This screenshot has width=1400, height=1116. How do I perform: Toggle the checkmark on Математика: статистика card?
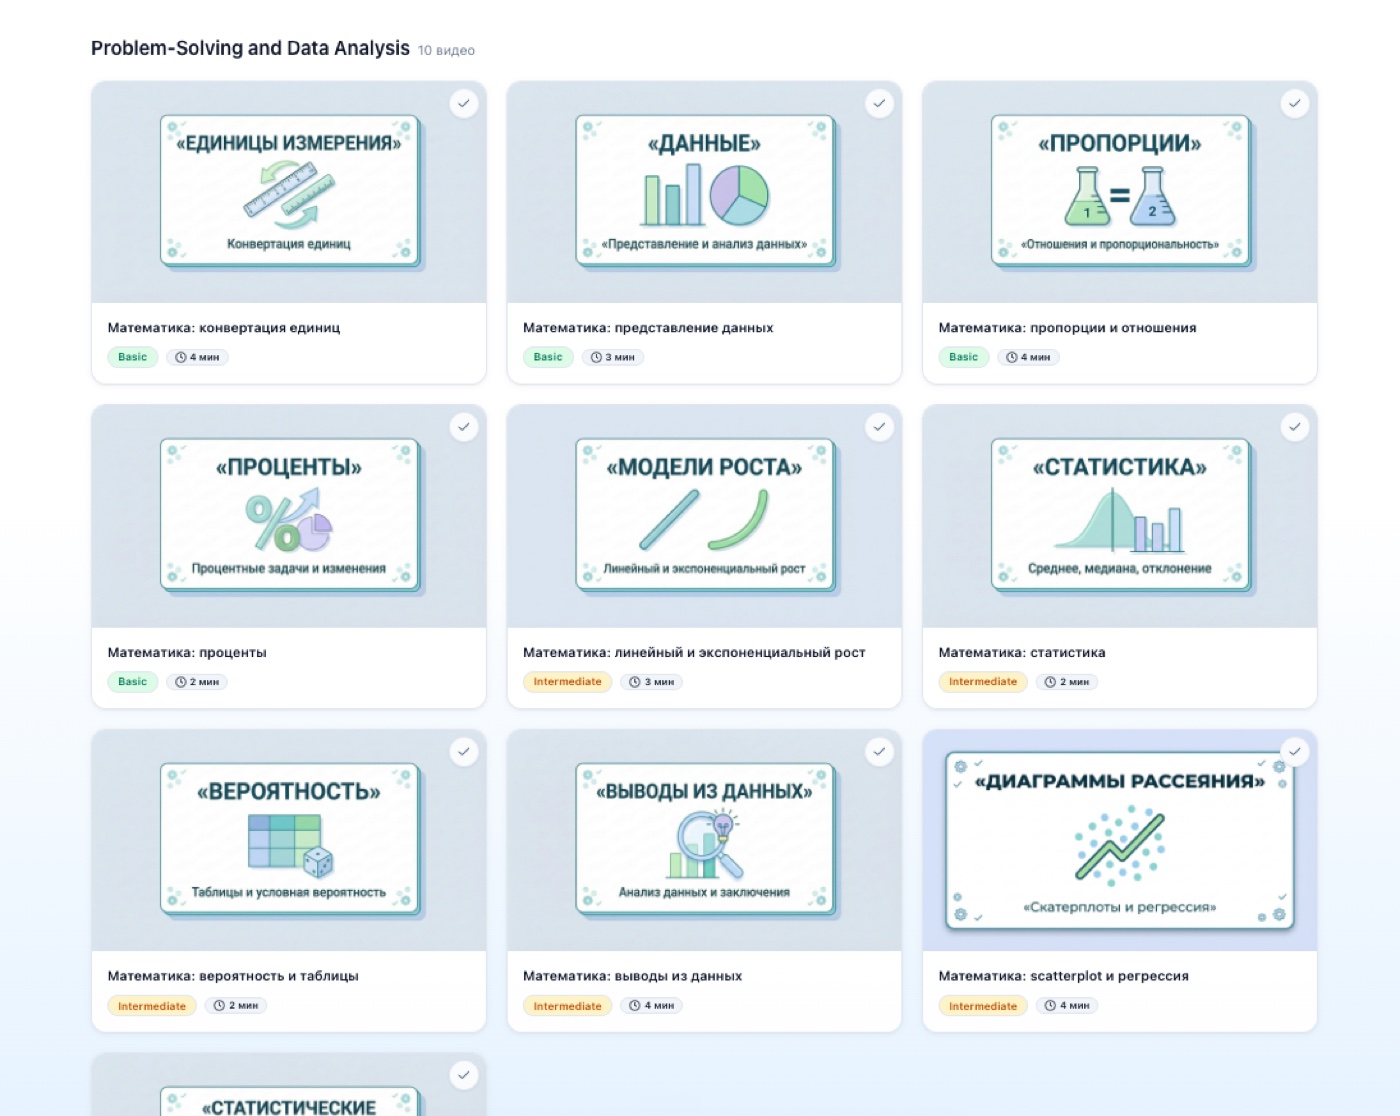1295,427
